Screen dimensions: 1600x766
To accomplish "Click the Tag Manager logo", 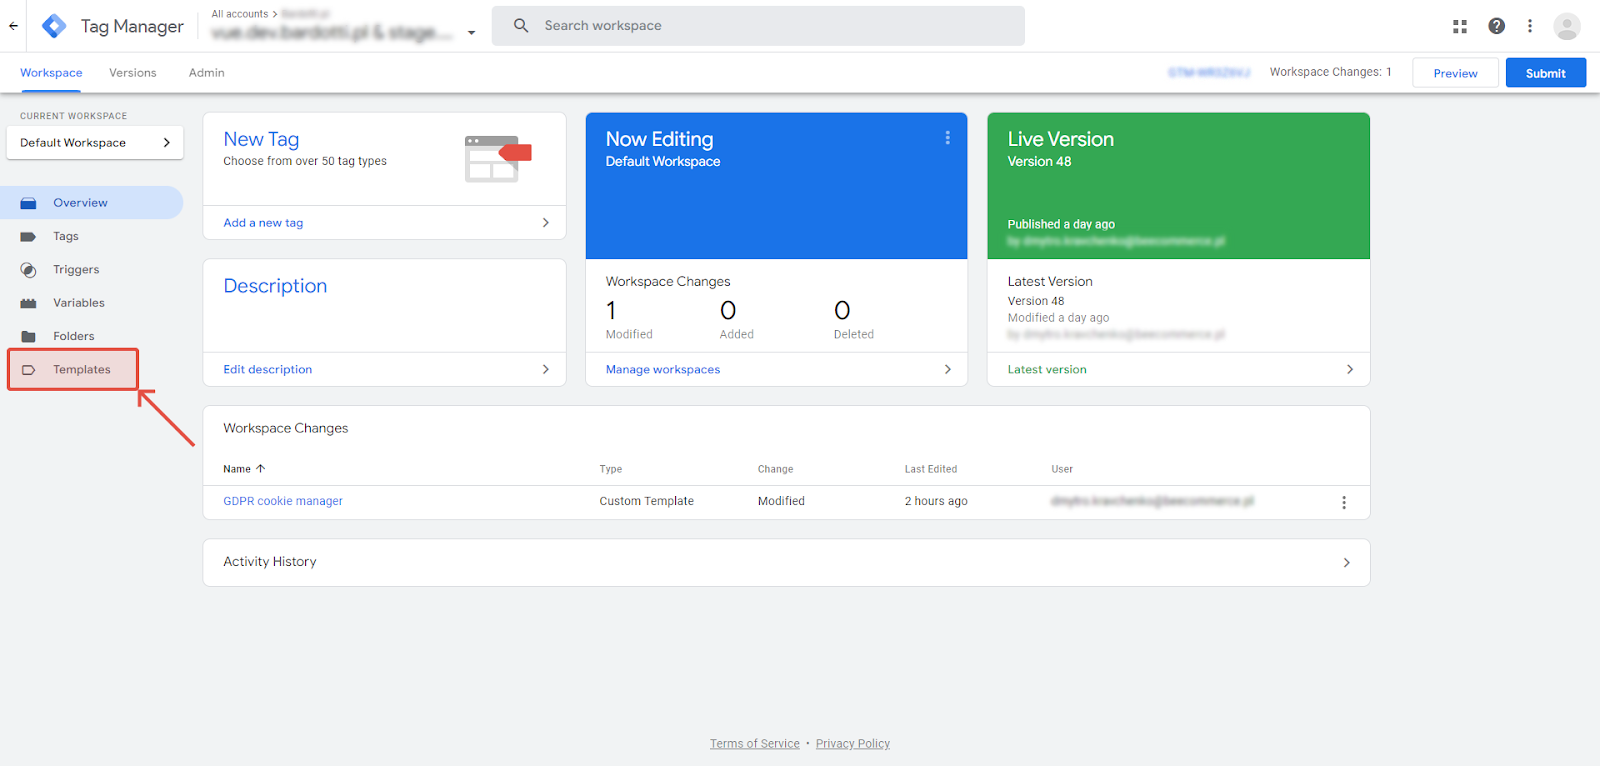I will (x=54, y=26).
